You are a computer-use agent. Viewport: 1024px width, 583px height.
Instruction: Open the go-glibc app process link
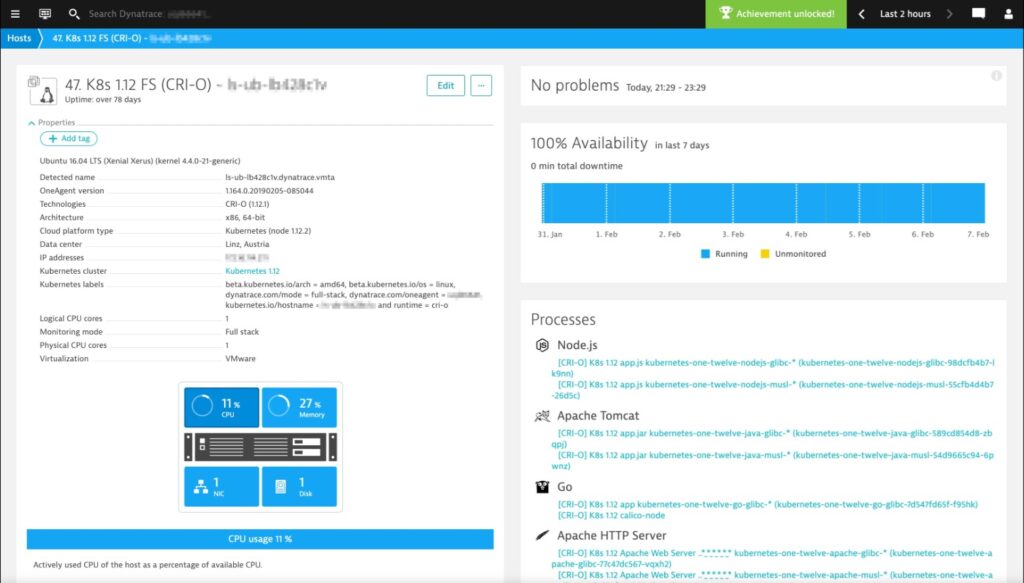point(767,504)
